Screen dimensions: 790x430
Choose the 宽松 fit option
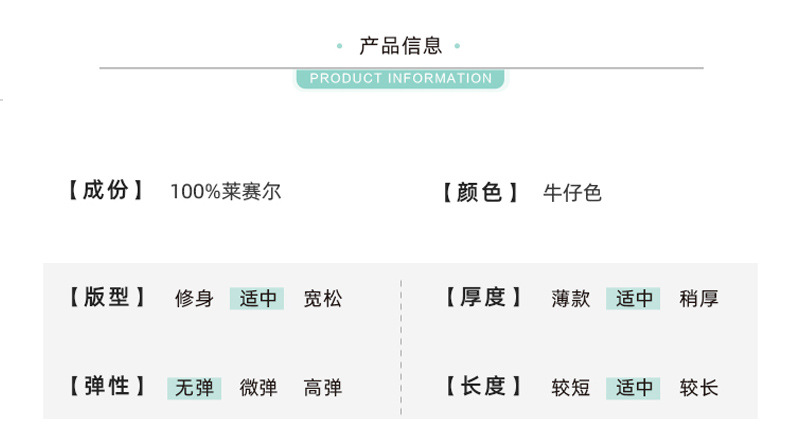(x=322, y=298)
